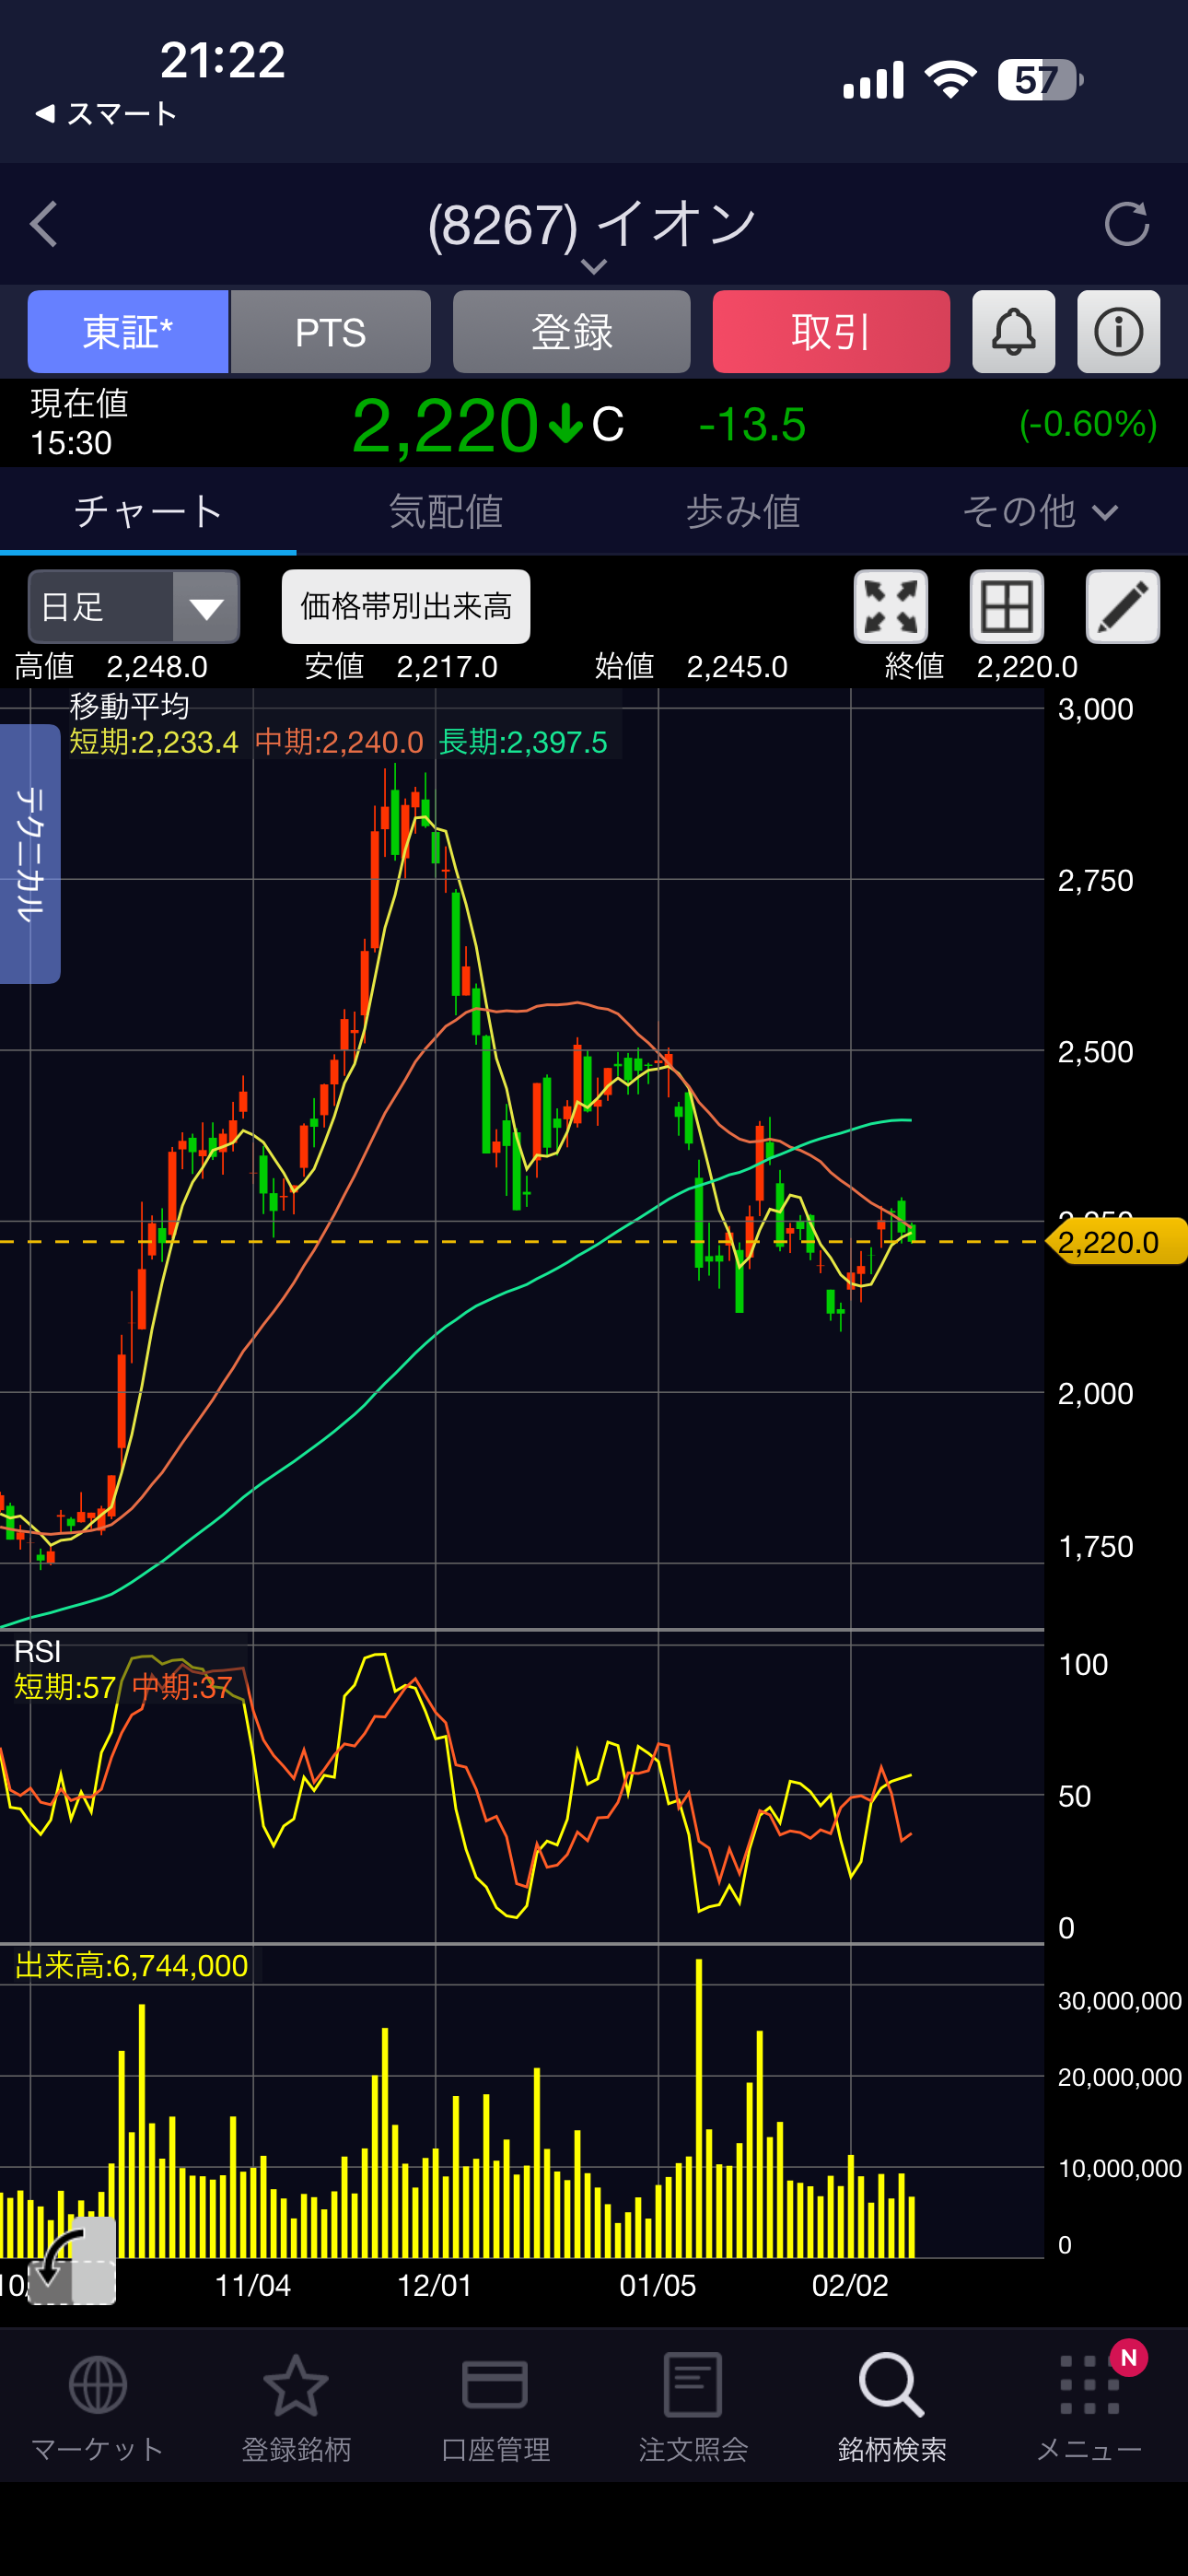
Task: Expand the その他 tab menu
Action: (1039, 512)
